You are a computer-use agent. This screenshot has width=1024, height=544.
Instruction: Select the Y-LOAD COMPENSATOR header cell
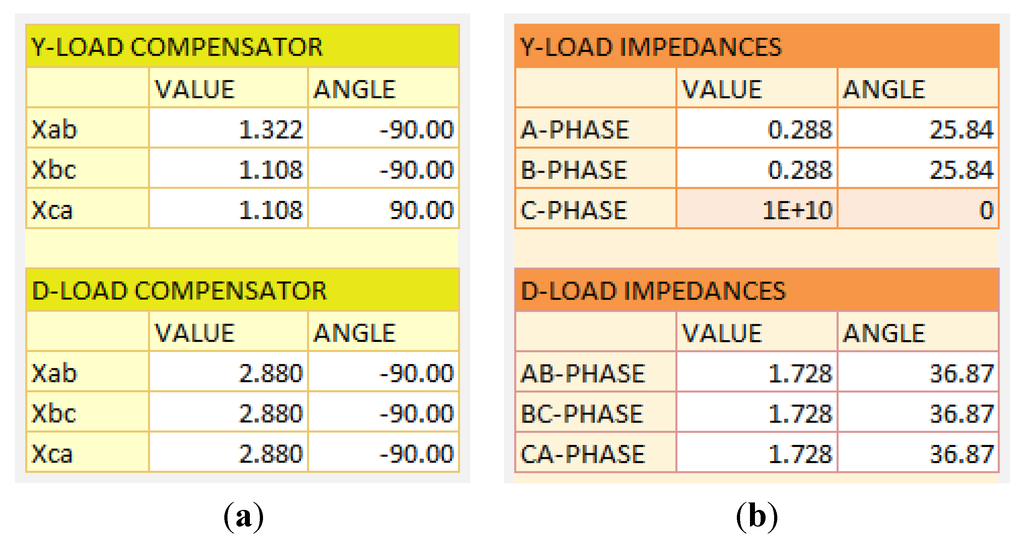241,47
